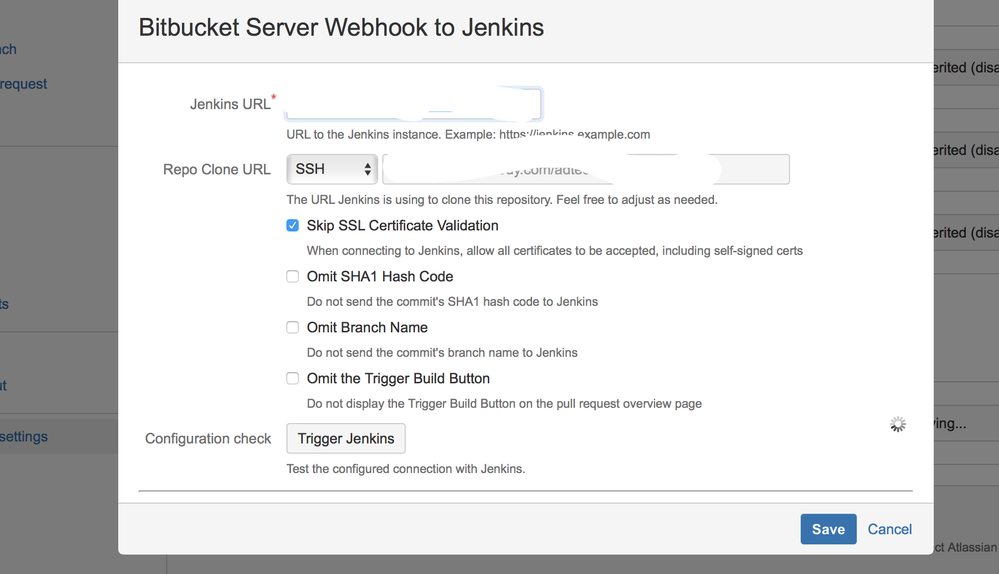This screenshot has height=574, width=999.
Task: Select the 'request' item in the left sidebar
Action: click(x=24, y=84)
